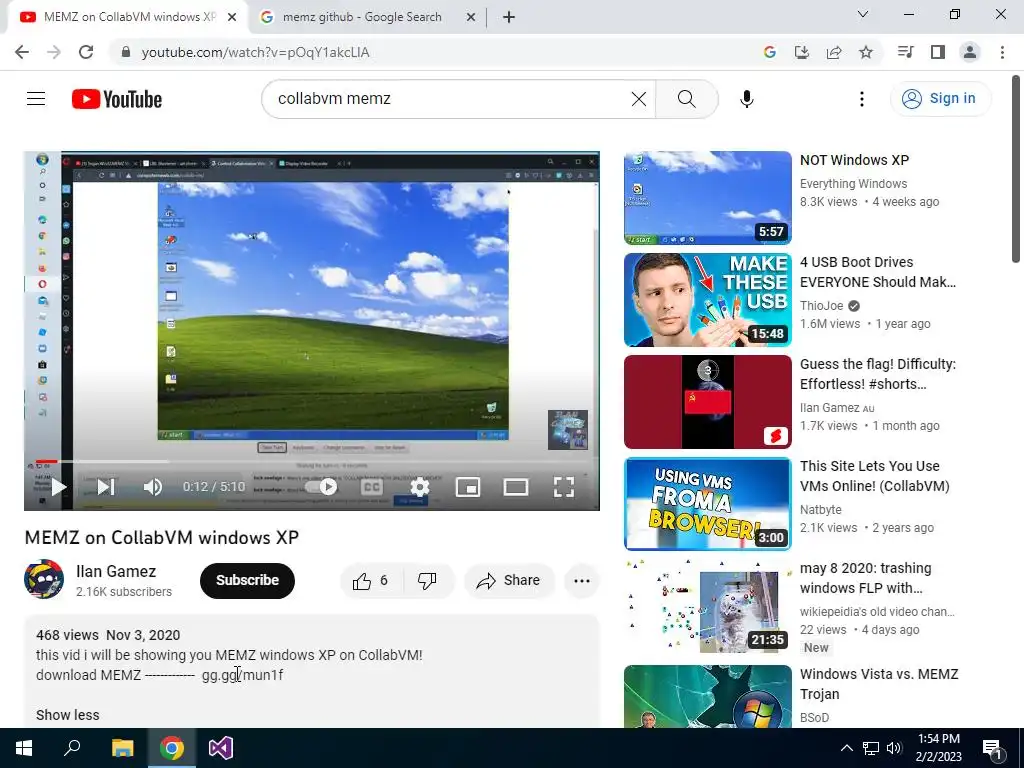This screenshot has width=1024, height=768.
Task: Open Guess the flag shorts thumbnail
Action: click(x=708, y=402)
